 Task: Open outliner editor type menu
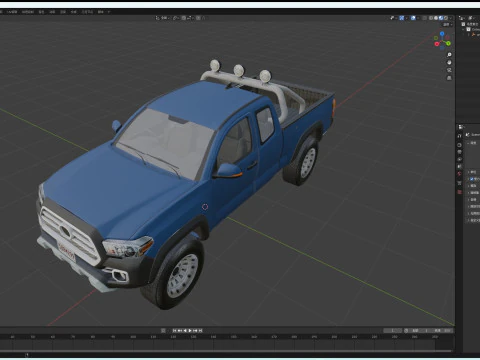pyautogui.click(x=462, y=18)
